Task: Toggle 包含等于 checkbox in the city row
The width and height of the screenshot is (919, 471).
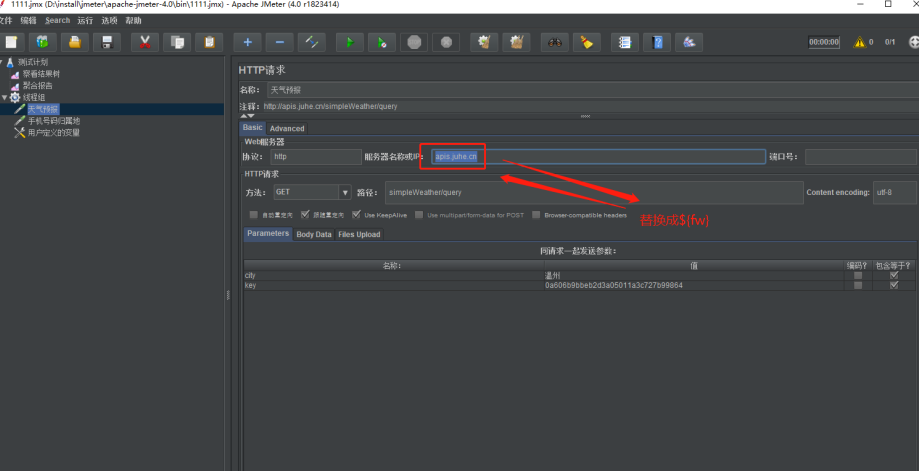Action: (894, 275)
